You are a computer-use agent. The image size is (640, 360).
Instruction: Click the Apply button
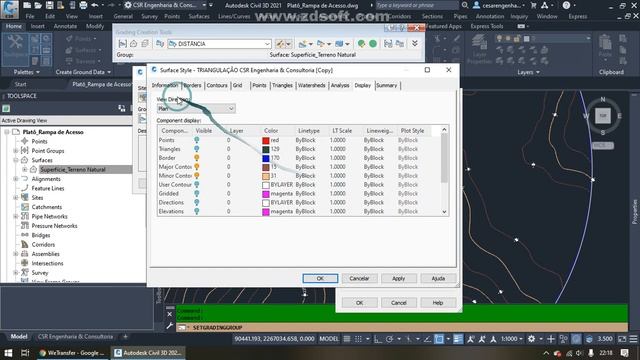(398, 278)
